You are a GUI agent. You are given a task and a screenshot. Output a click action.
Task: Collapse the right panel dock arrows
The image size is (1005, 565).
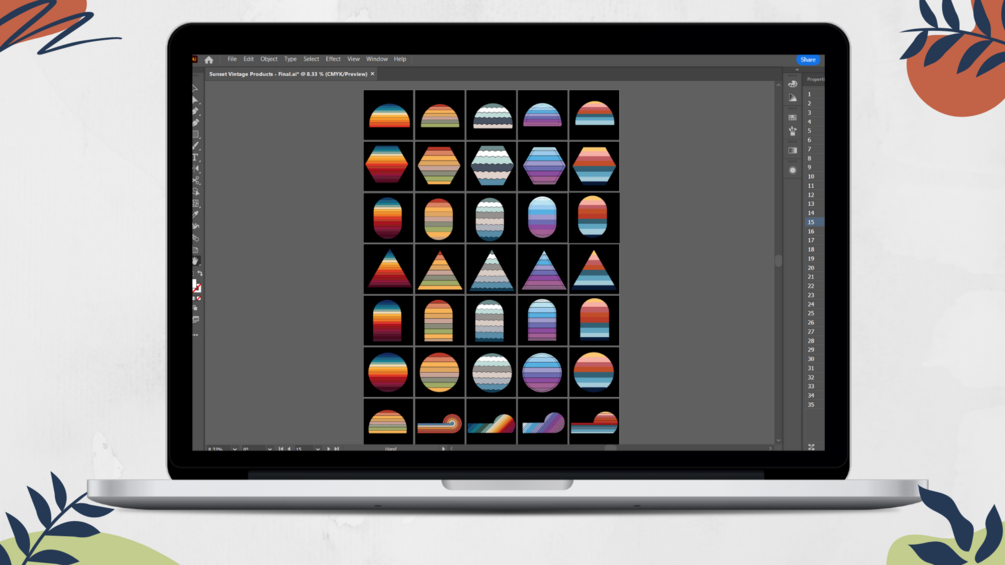click(797, 70)
